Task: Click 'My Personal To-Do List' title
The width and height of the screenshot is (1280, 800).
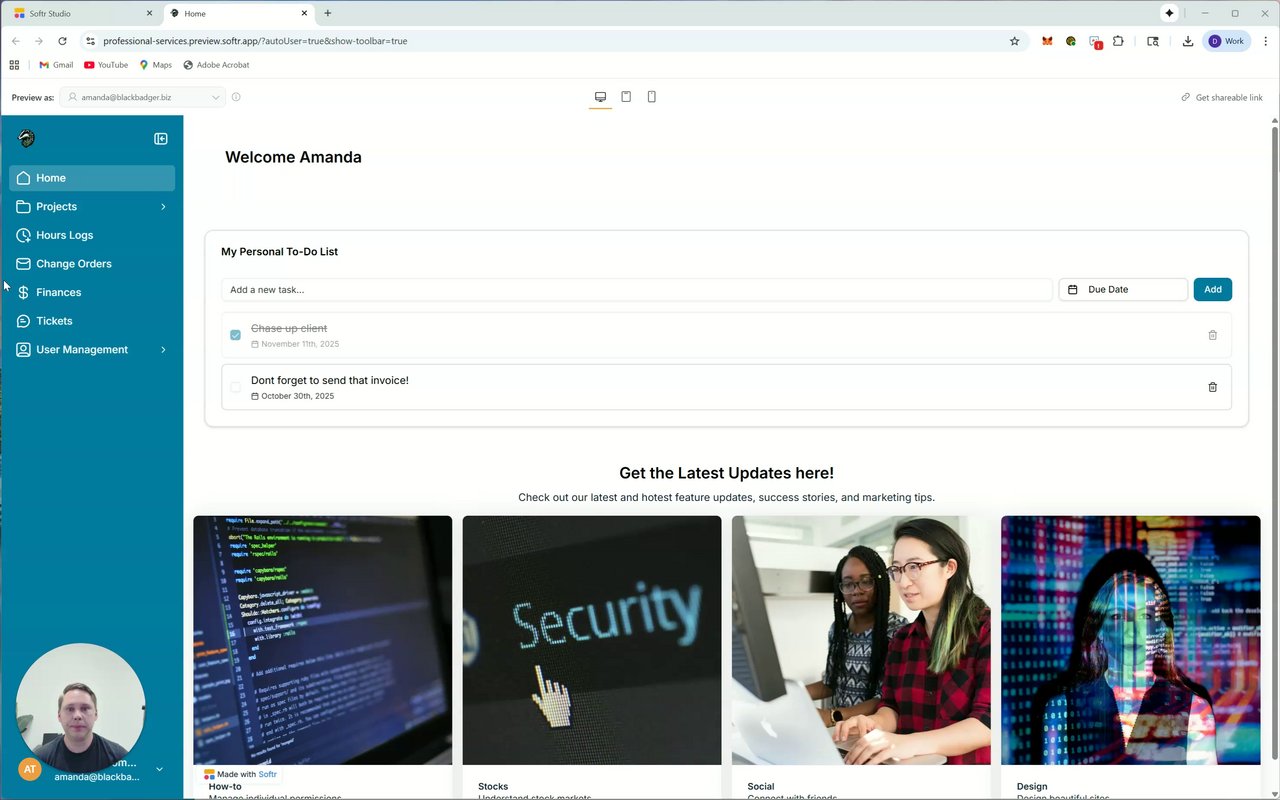Action: tap(279, 252)
